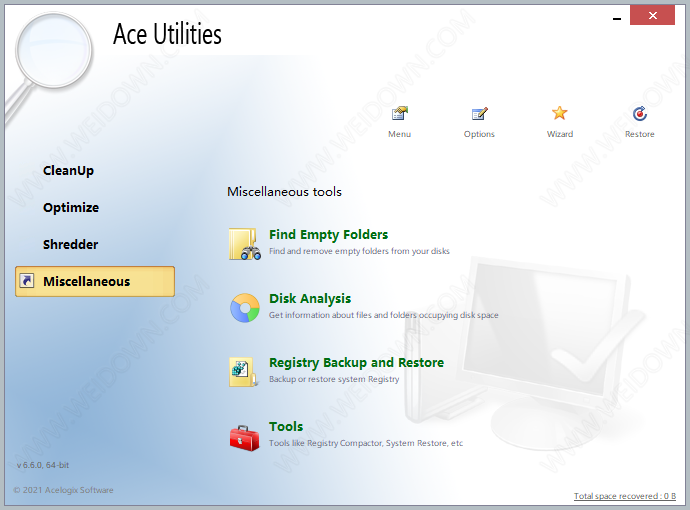
Task: Click the Find Empty Folders binoculars icon
Action: 245,244
